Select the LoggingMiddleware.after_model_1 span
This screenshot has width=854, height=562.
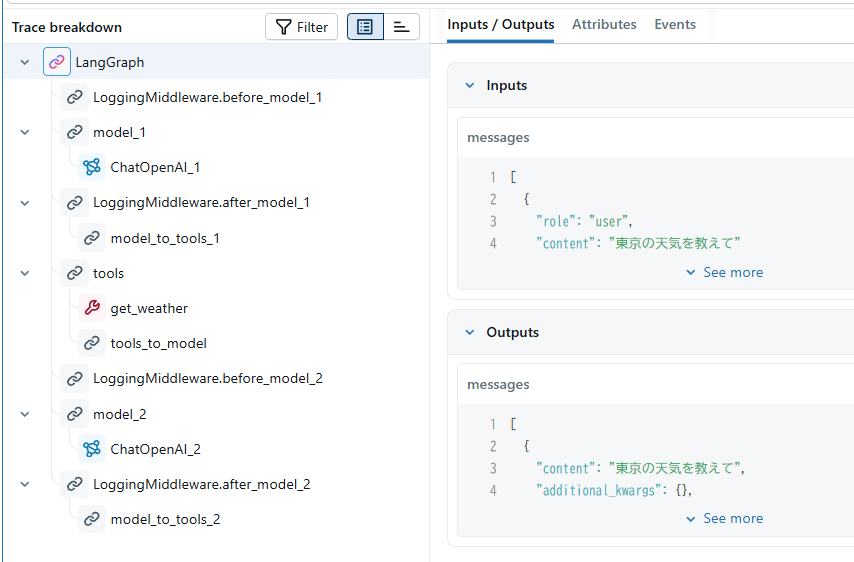pyautogui.click(x=202, y=203)
